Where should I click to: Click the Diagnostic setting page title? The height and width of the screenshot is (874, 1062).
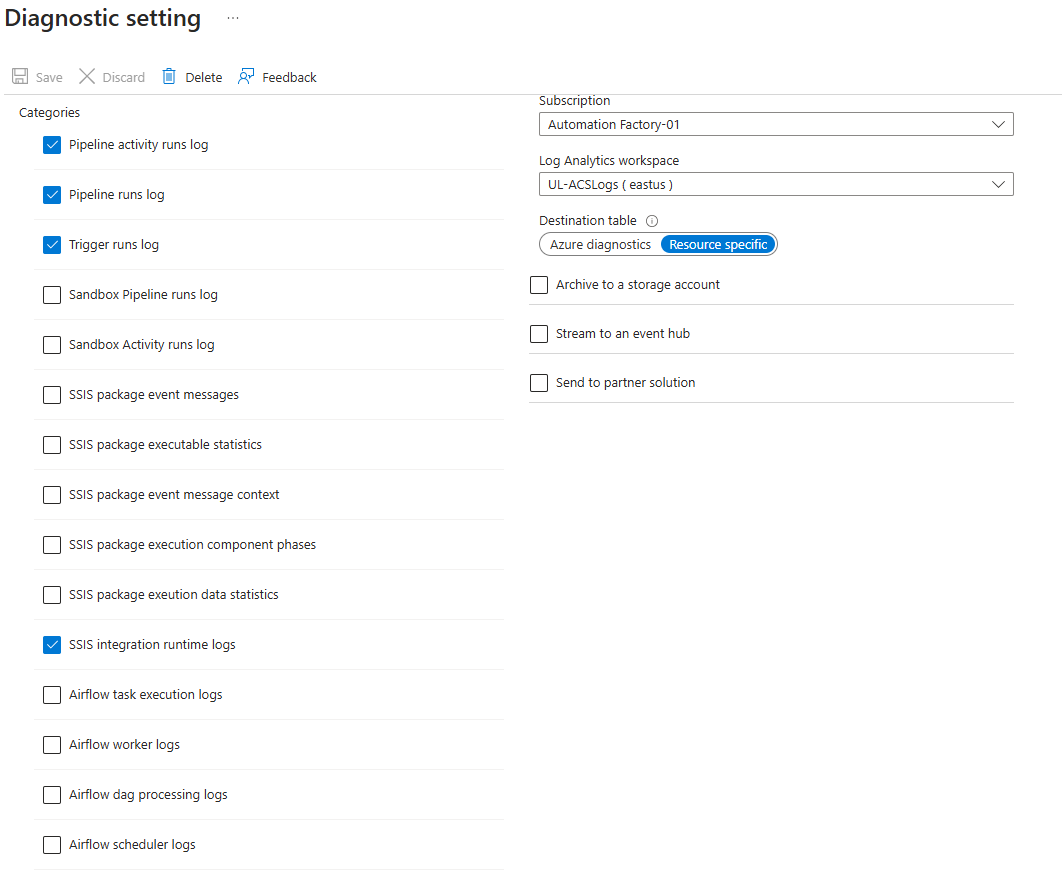click(x=103, y=18)
